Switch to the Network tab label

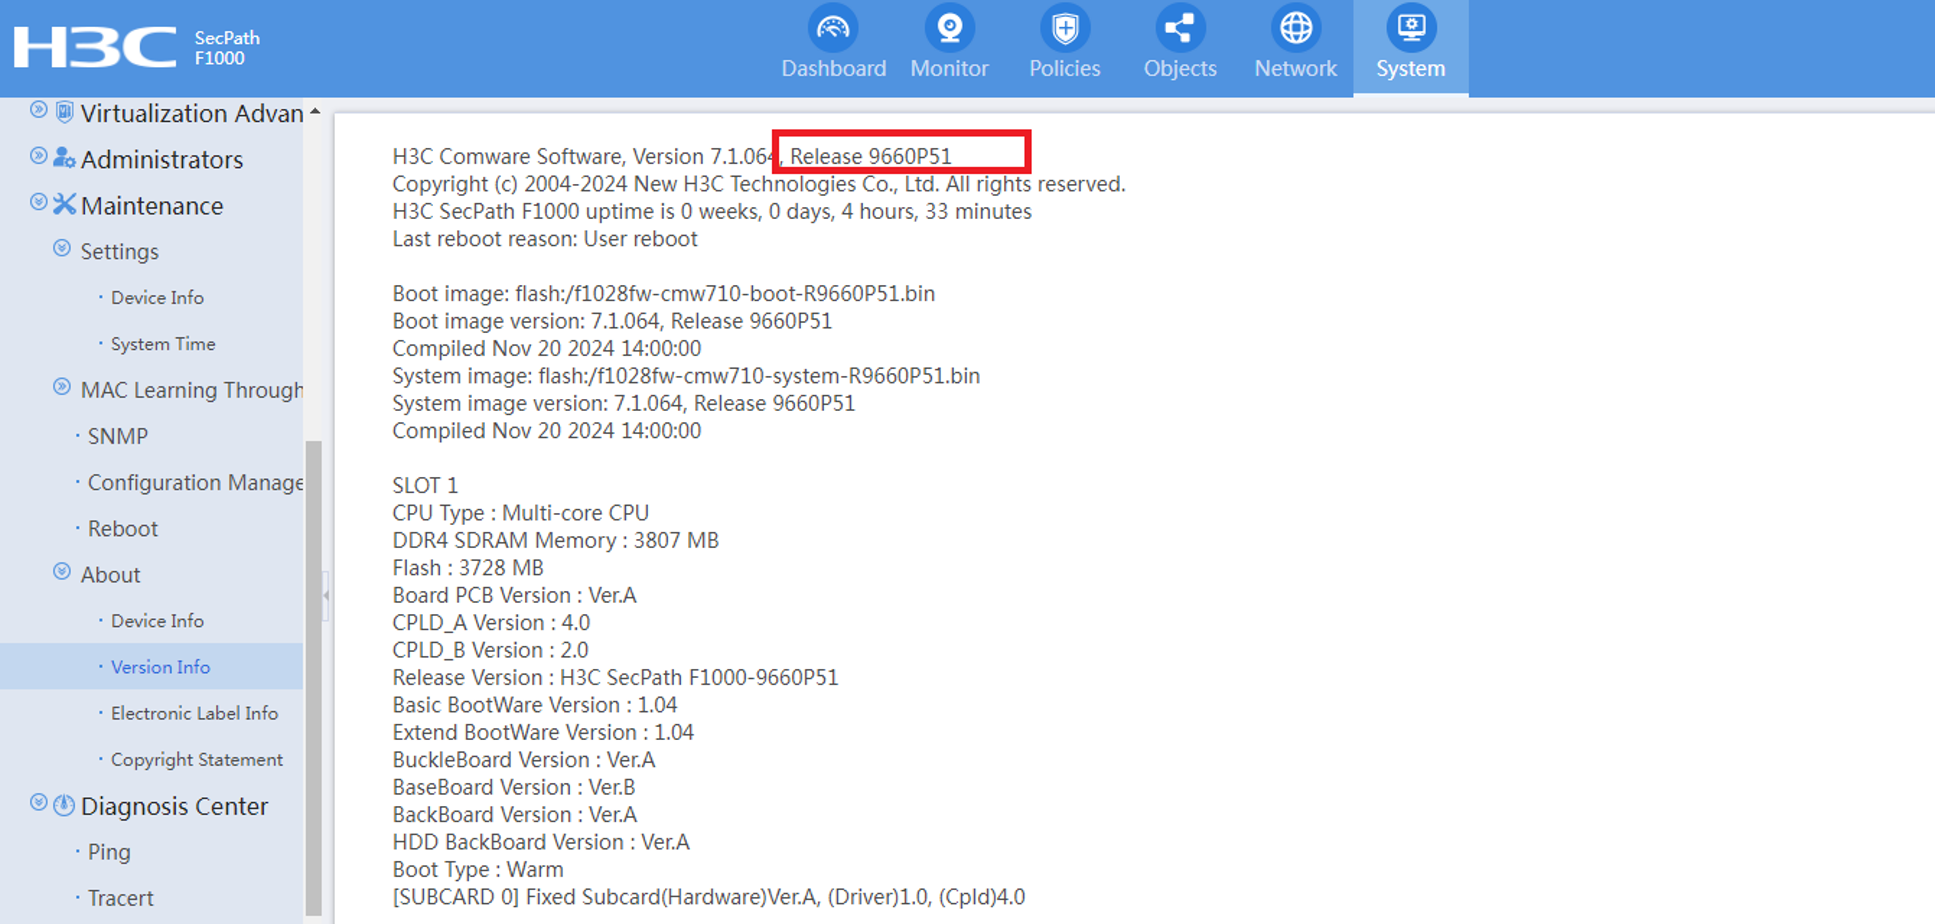pyautogui.click(x=1296, y=68)
